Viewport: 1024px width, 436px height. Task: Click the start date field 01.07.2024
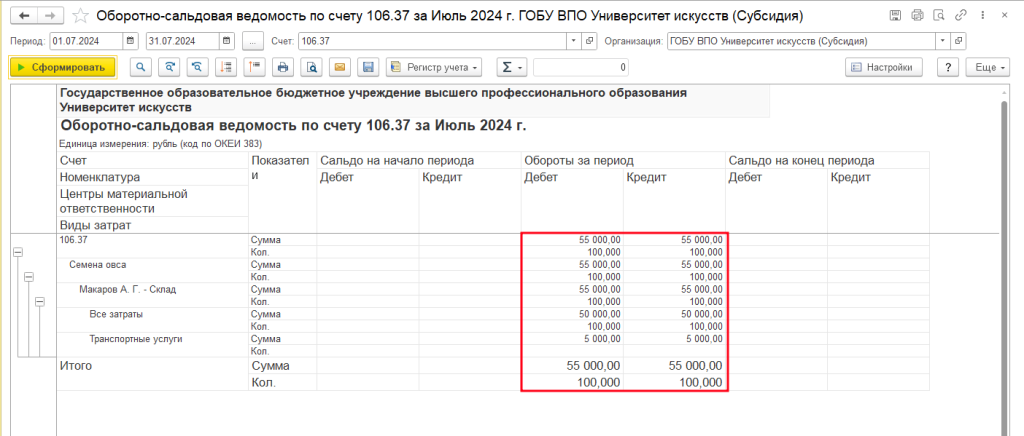tap(87, 41)
